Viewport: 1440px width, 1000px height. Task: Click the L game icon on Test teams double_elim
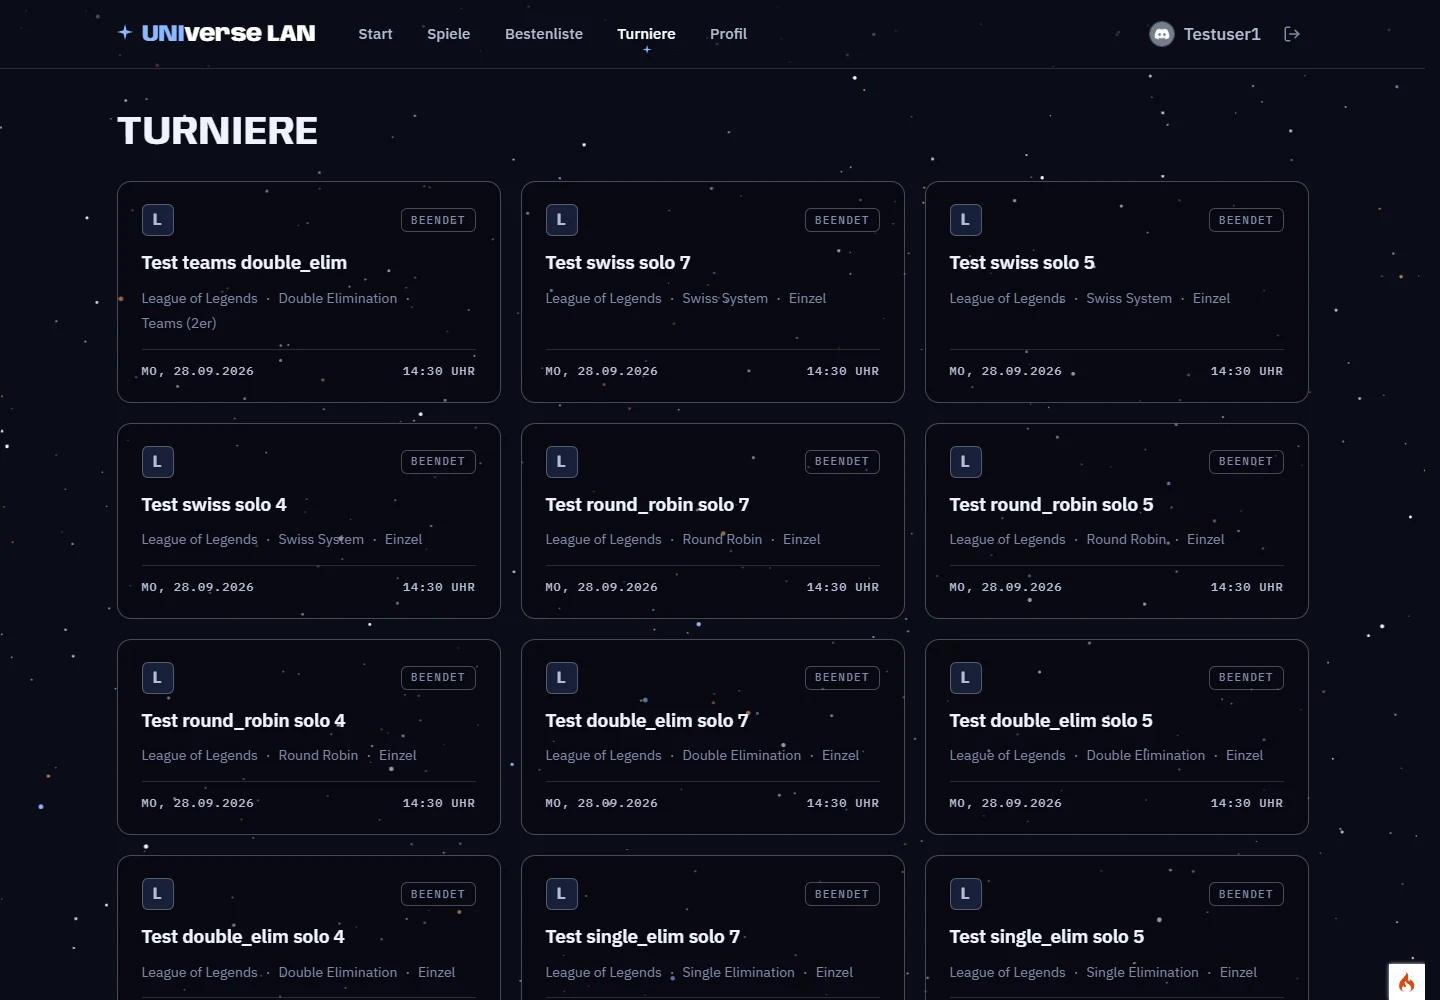158,220
